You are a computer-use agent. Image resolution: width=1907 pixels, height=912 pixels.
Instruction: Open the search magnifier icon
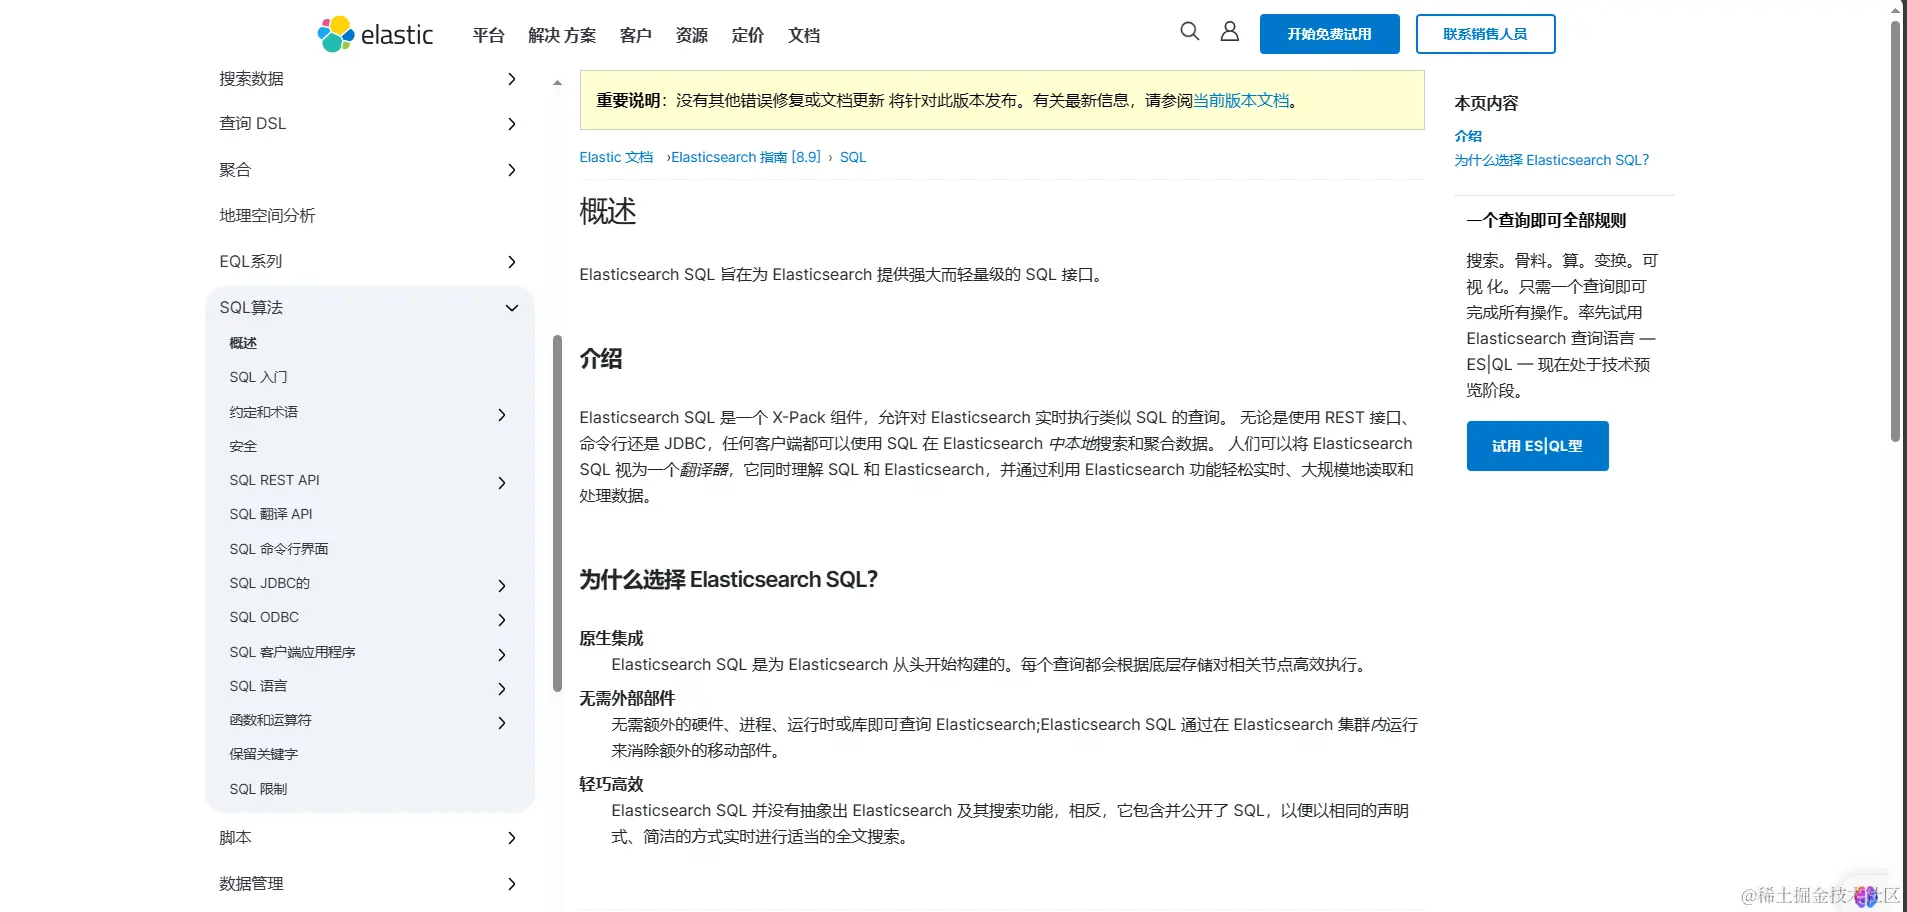pyautogui.click(x=1189, y=31)
